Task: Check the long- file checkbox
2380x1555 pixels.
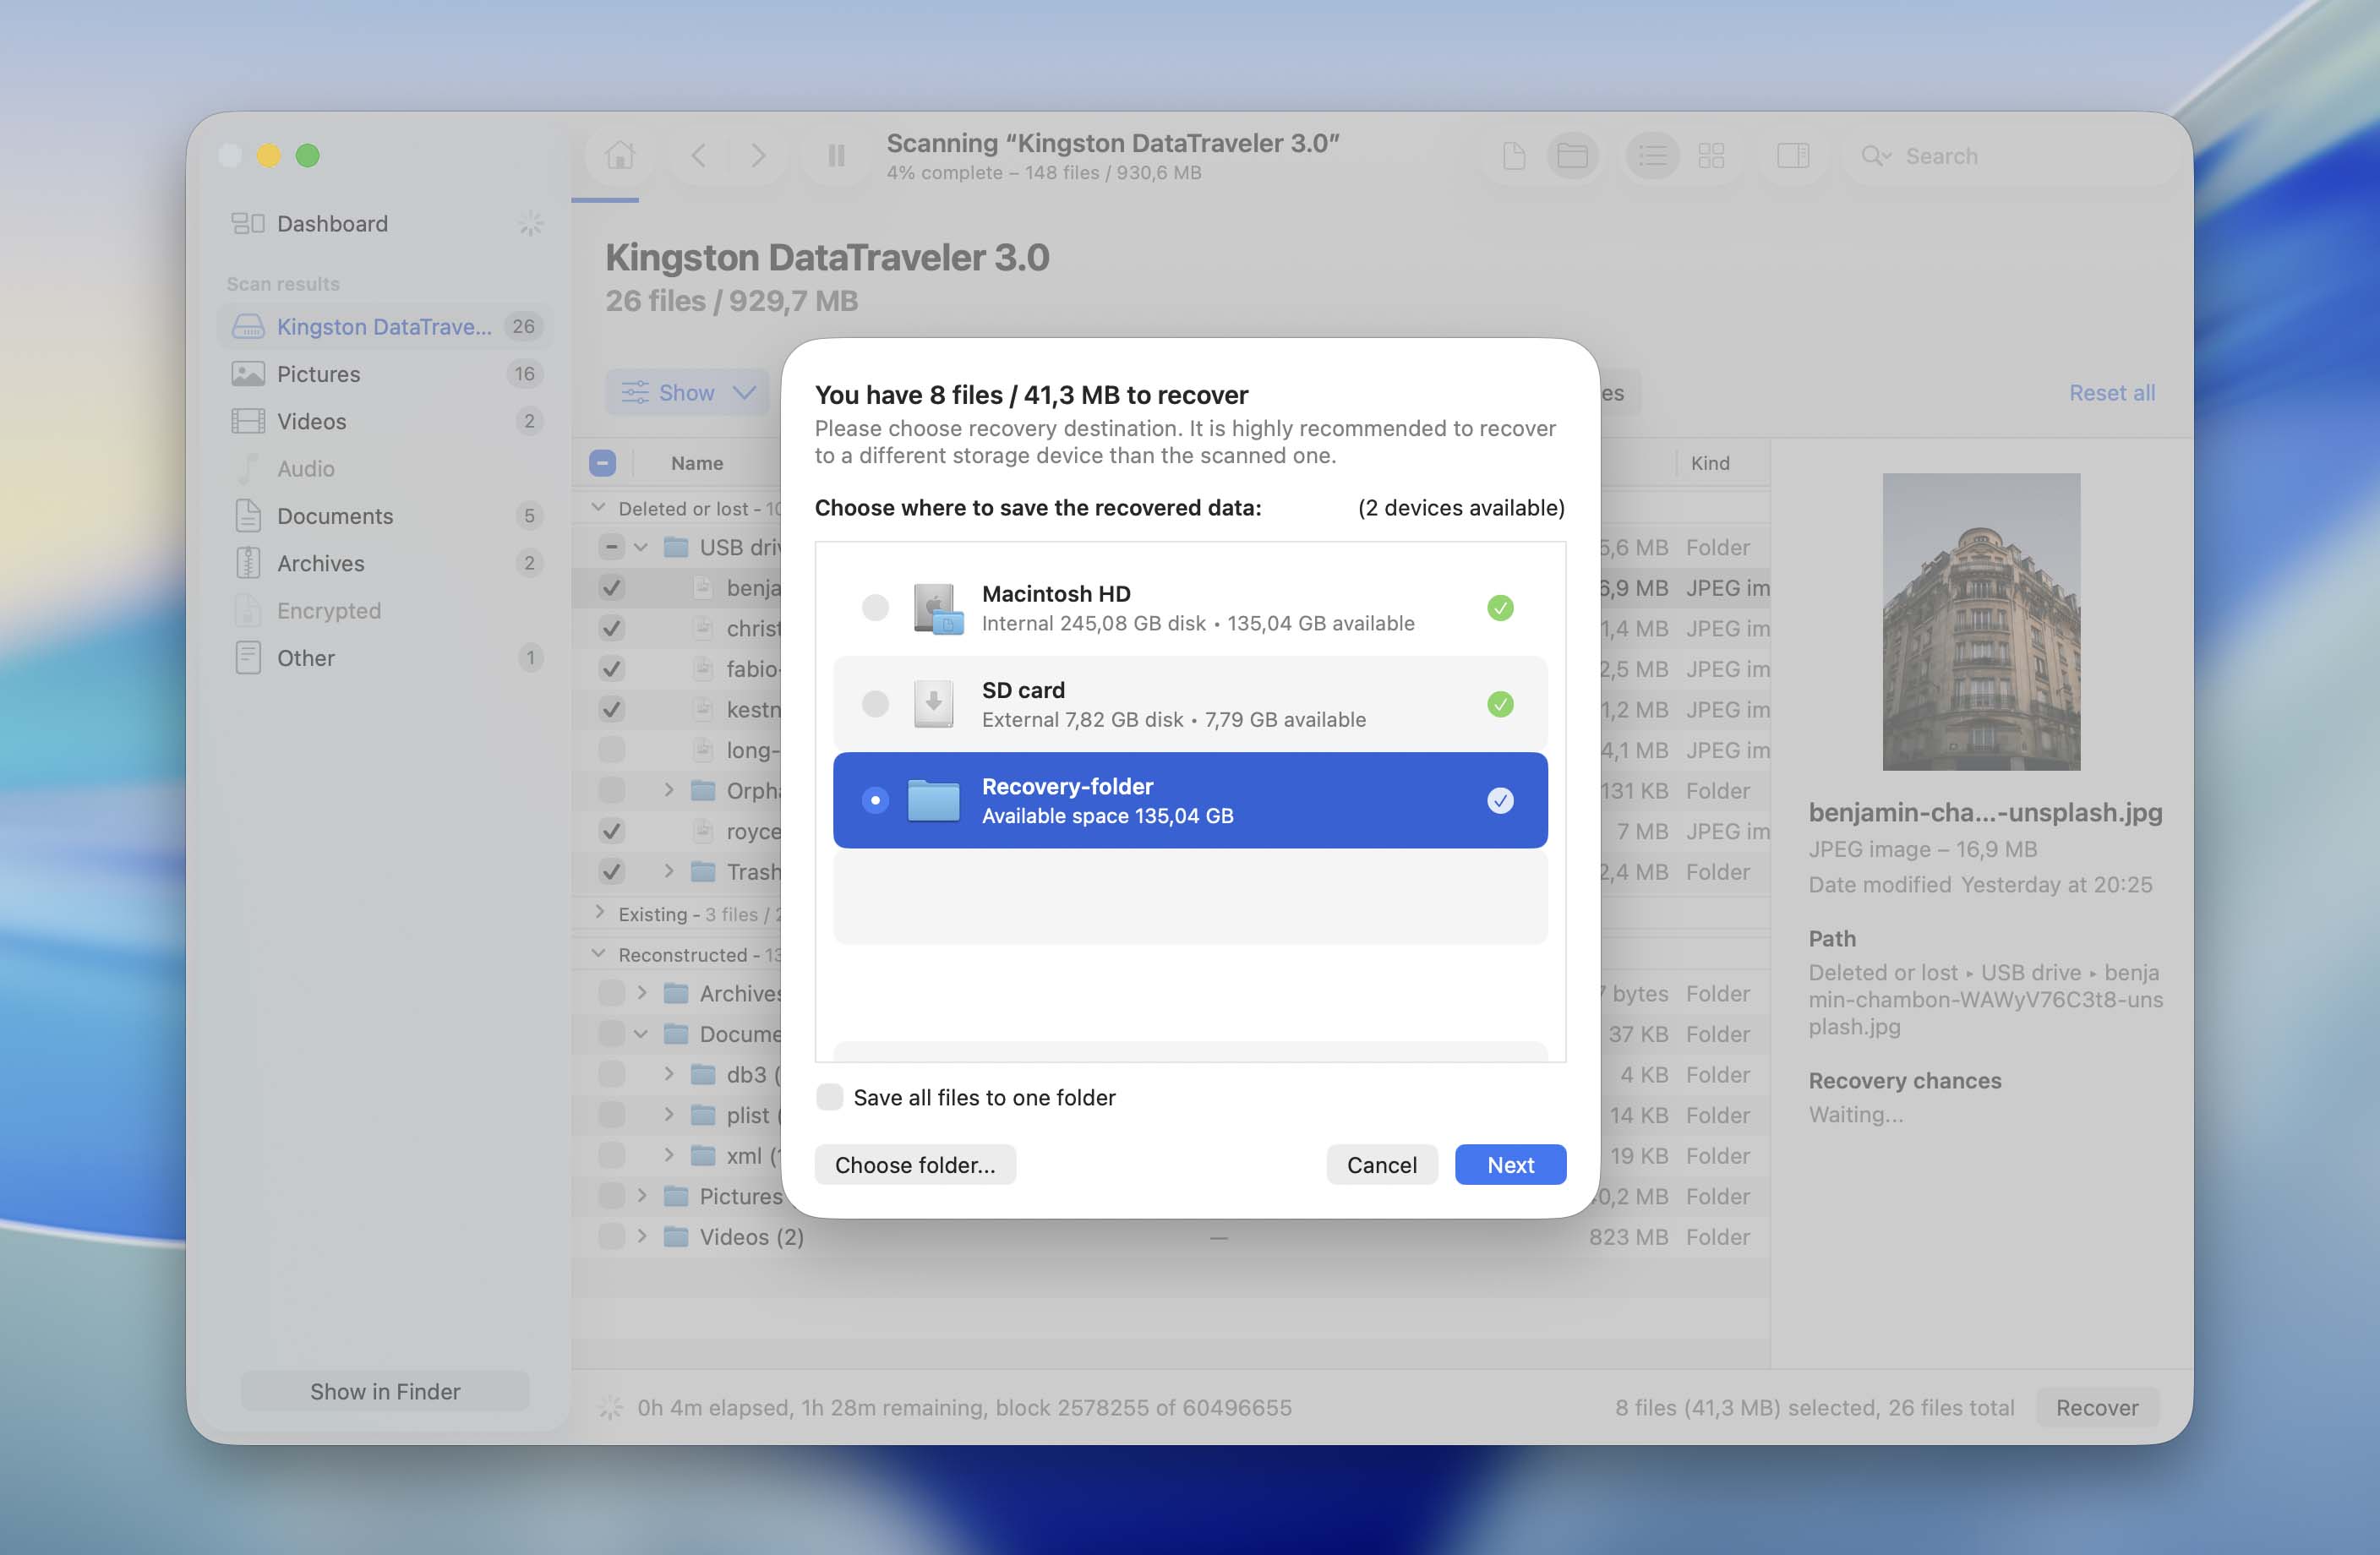Action: pyautogui.click(x=611, y=750)
